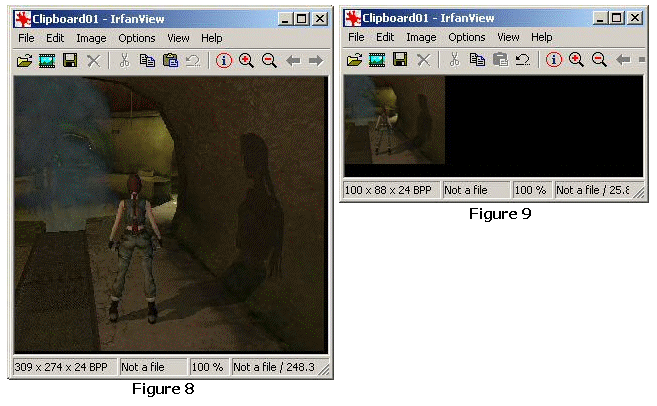Open Edit menu in Figure 8 window

tap(55, 38)
